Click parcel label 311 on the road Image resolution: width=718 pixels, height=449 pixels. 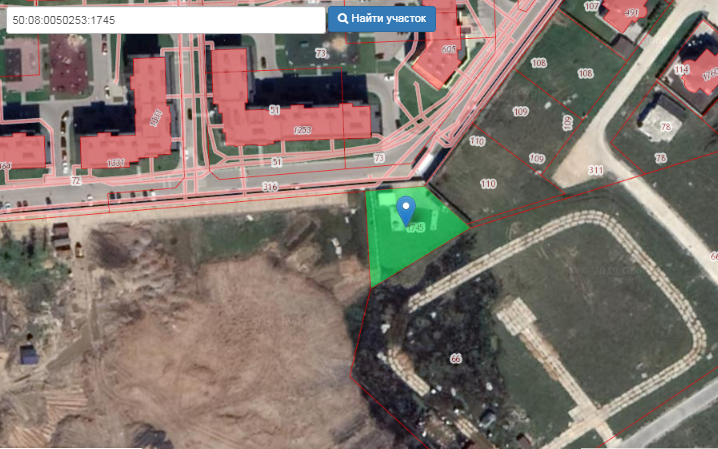click(x=595, y=170)
